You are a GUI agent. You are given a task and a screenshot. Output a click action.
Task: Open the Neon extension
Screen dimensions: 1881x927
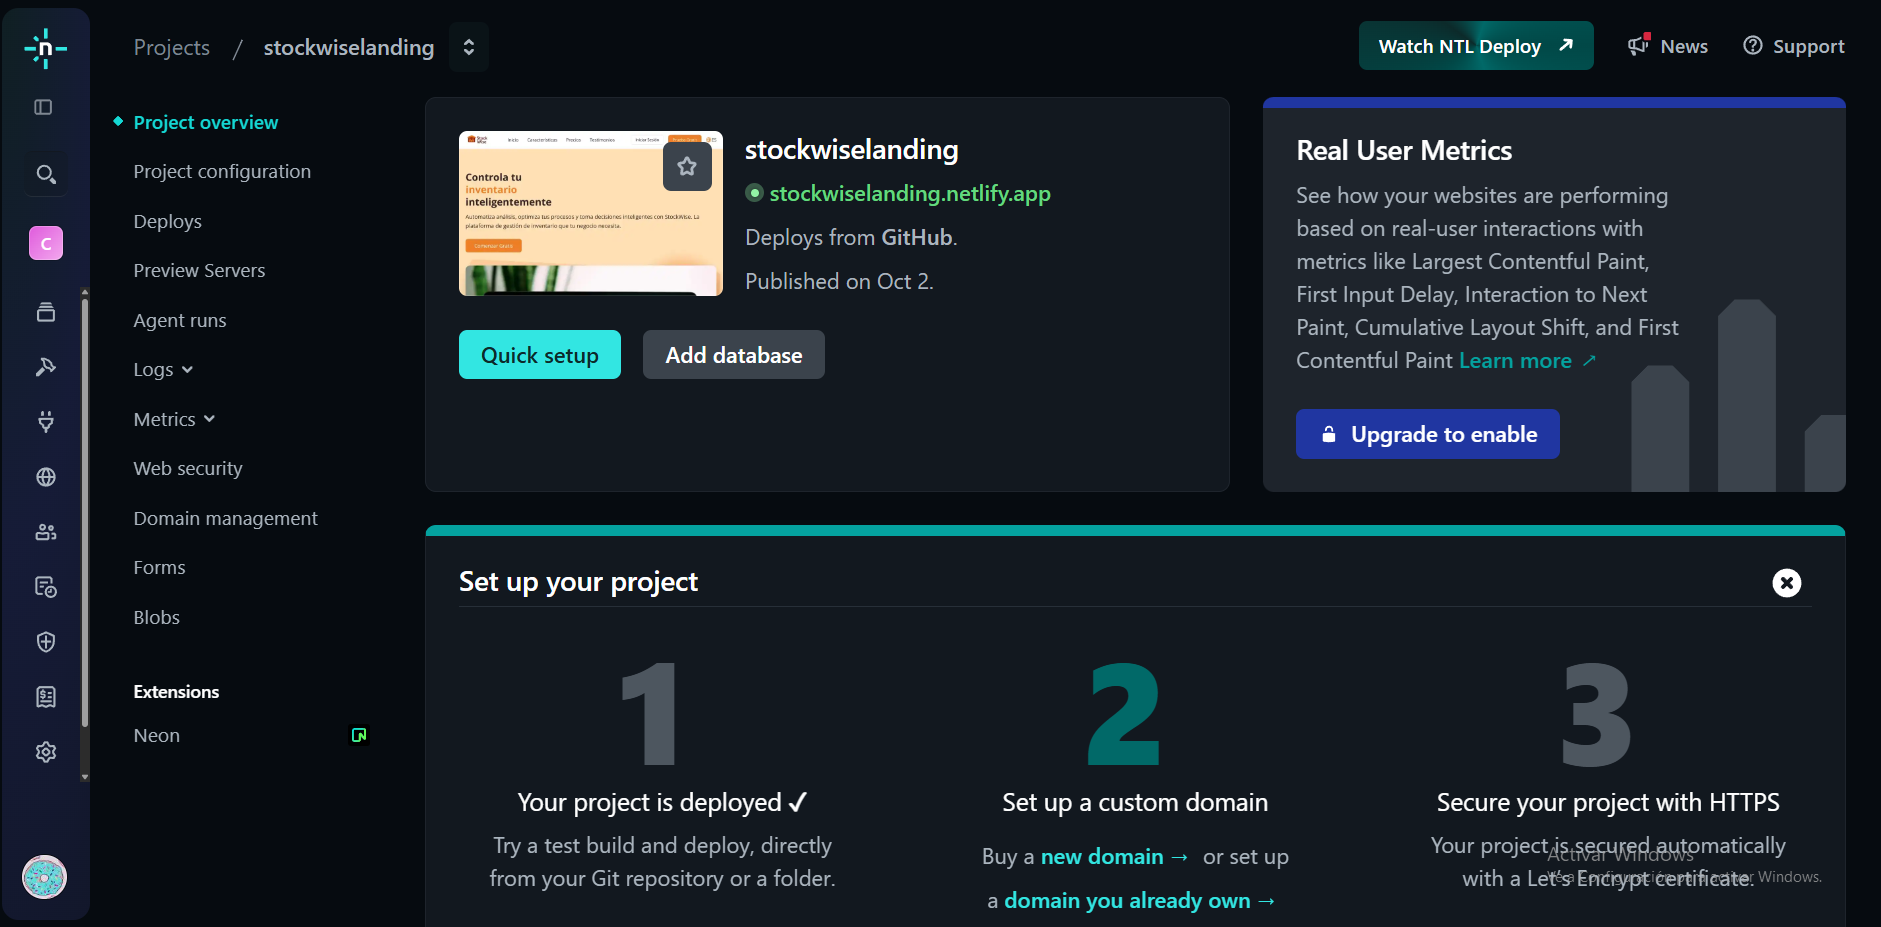coord(157,736)
